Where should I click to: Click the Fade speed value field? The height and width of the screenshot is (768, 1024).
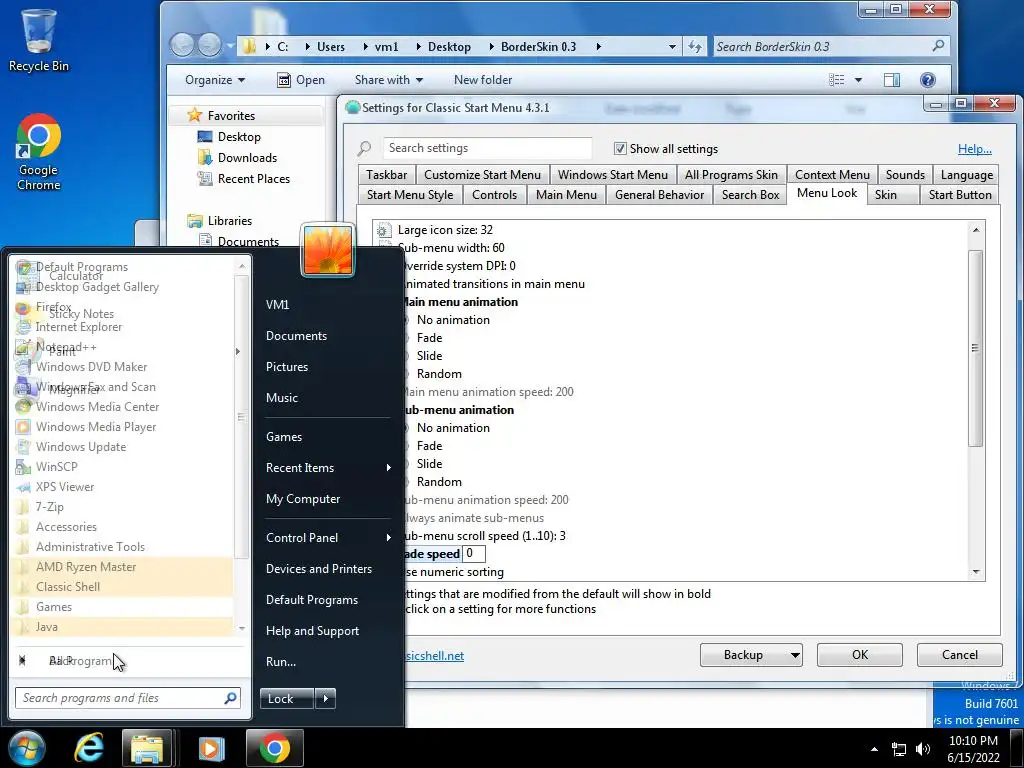473,554
